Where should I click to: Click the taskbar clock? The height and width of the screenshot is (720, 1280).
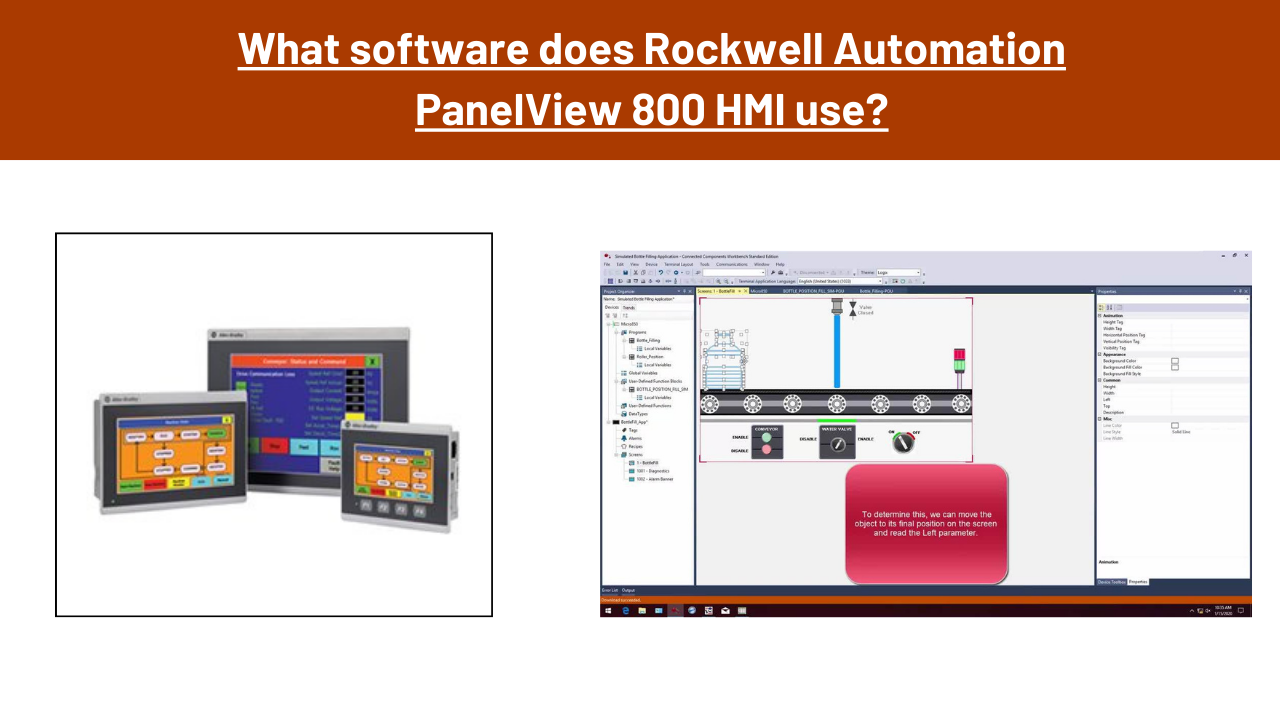pyautogui.click(x=1224, y=610)
